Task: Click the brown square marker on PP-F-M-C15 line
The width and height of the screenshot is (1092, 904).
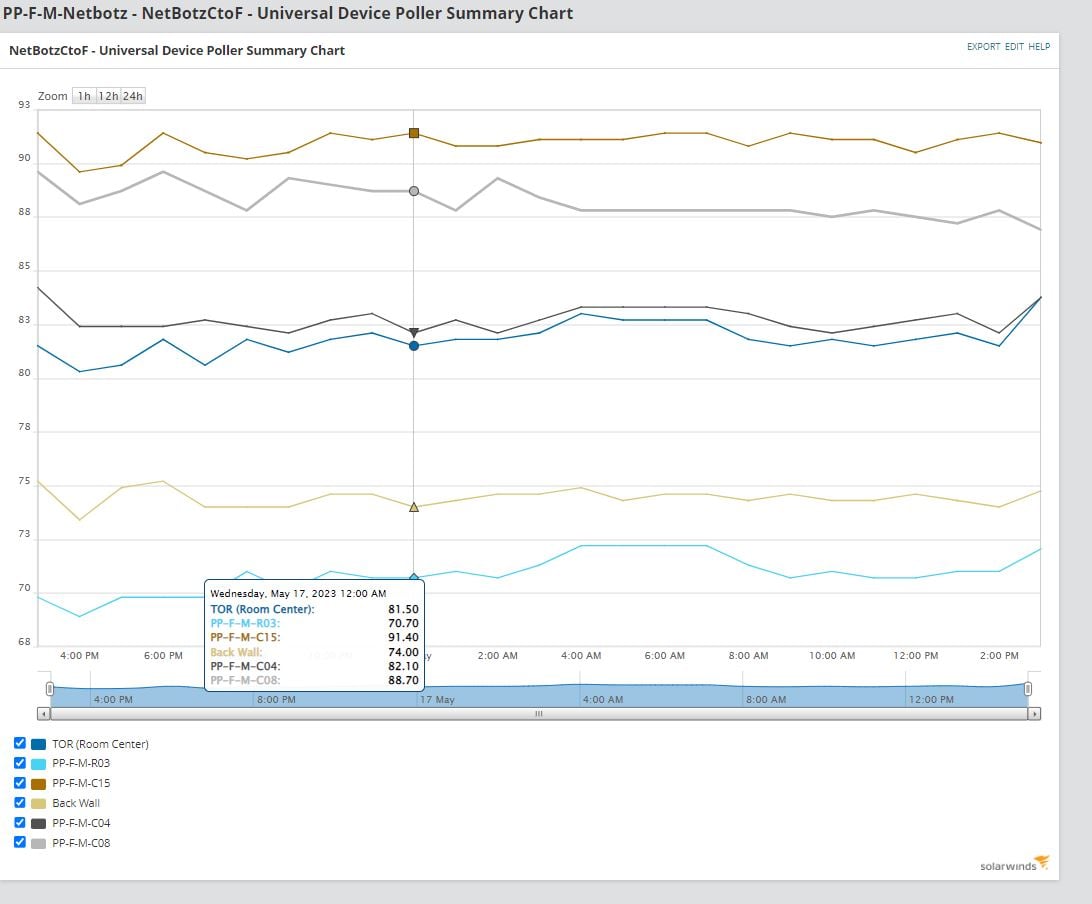Action: (x=414, y=133)
